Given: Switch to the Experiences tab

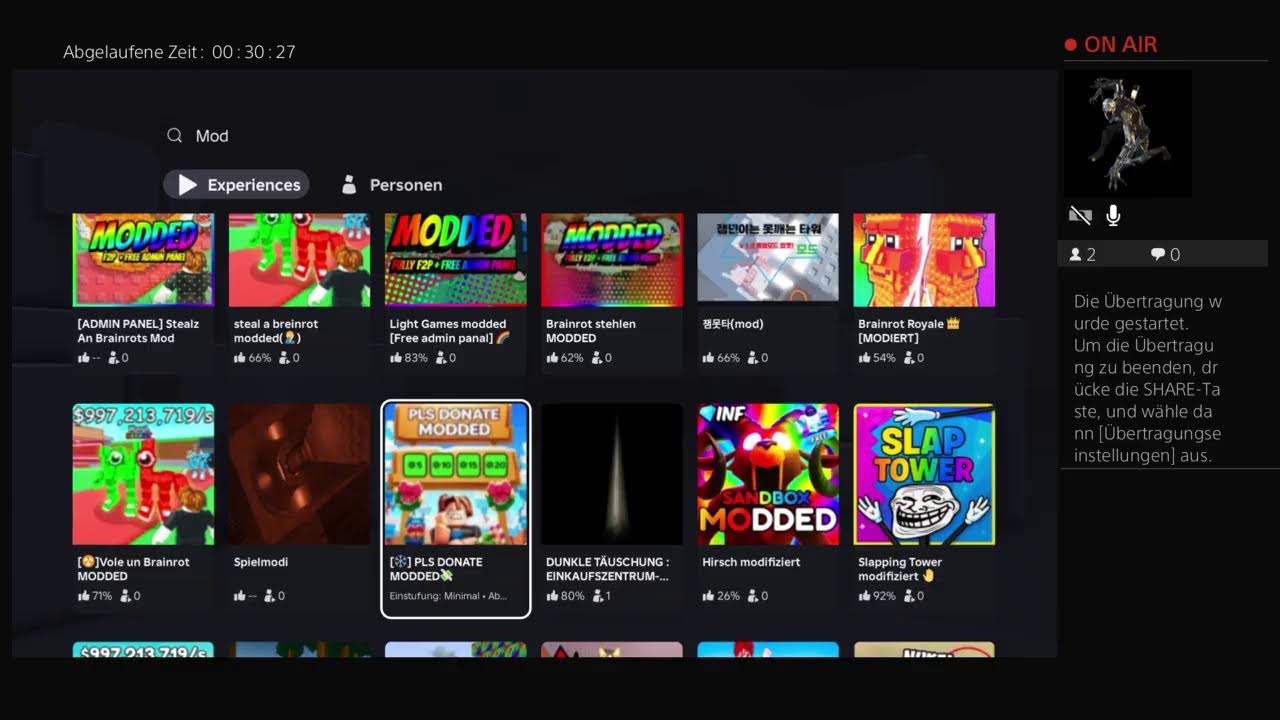Looking at the screenshot, I should click(x=236, y=185).
